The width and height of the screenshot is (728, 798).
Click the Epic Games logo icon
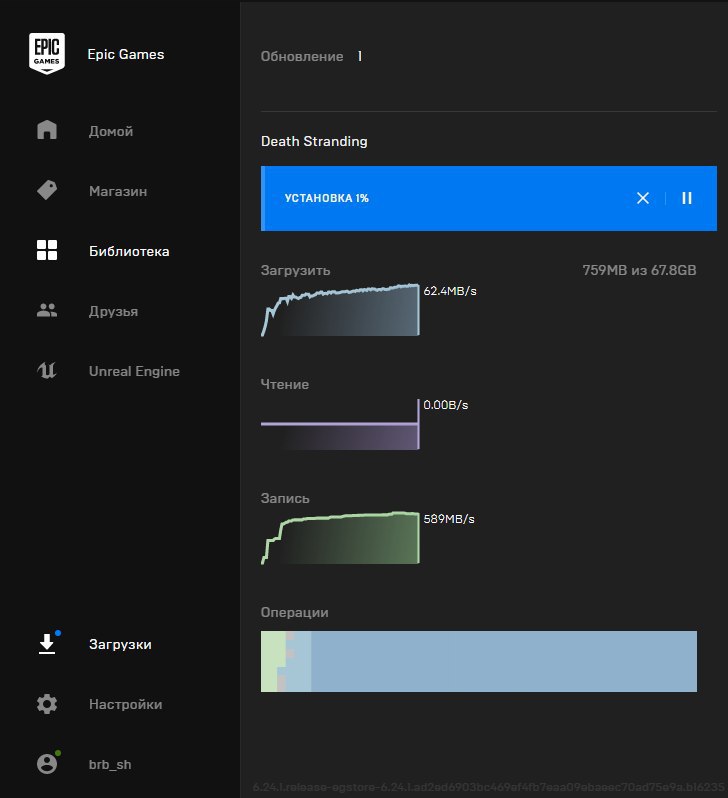coord(47,53)
